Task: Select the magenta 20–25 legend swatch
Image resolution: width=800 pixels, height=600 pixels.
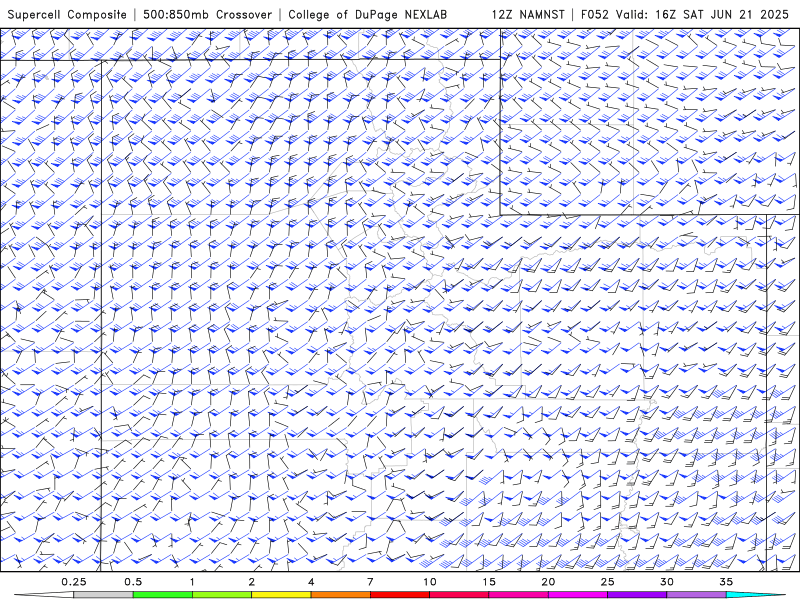Action: [578, 595]
